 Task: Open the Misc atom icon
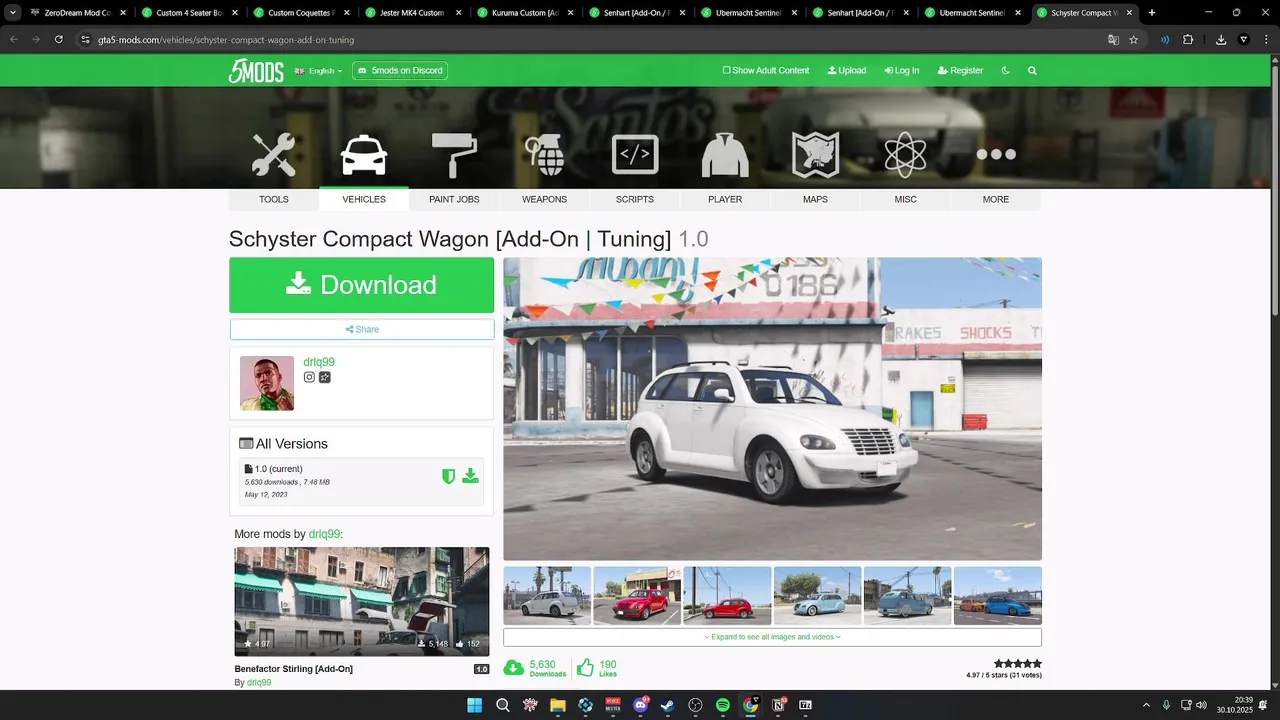pyautogui.click(x=905, y=155)
